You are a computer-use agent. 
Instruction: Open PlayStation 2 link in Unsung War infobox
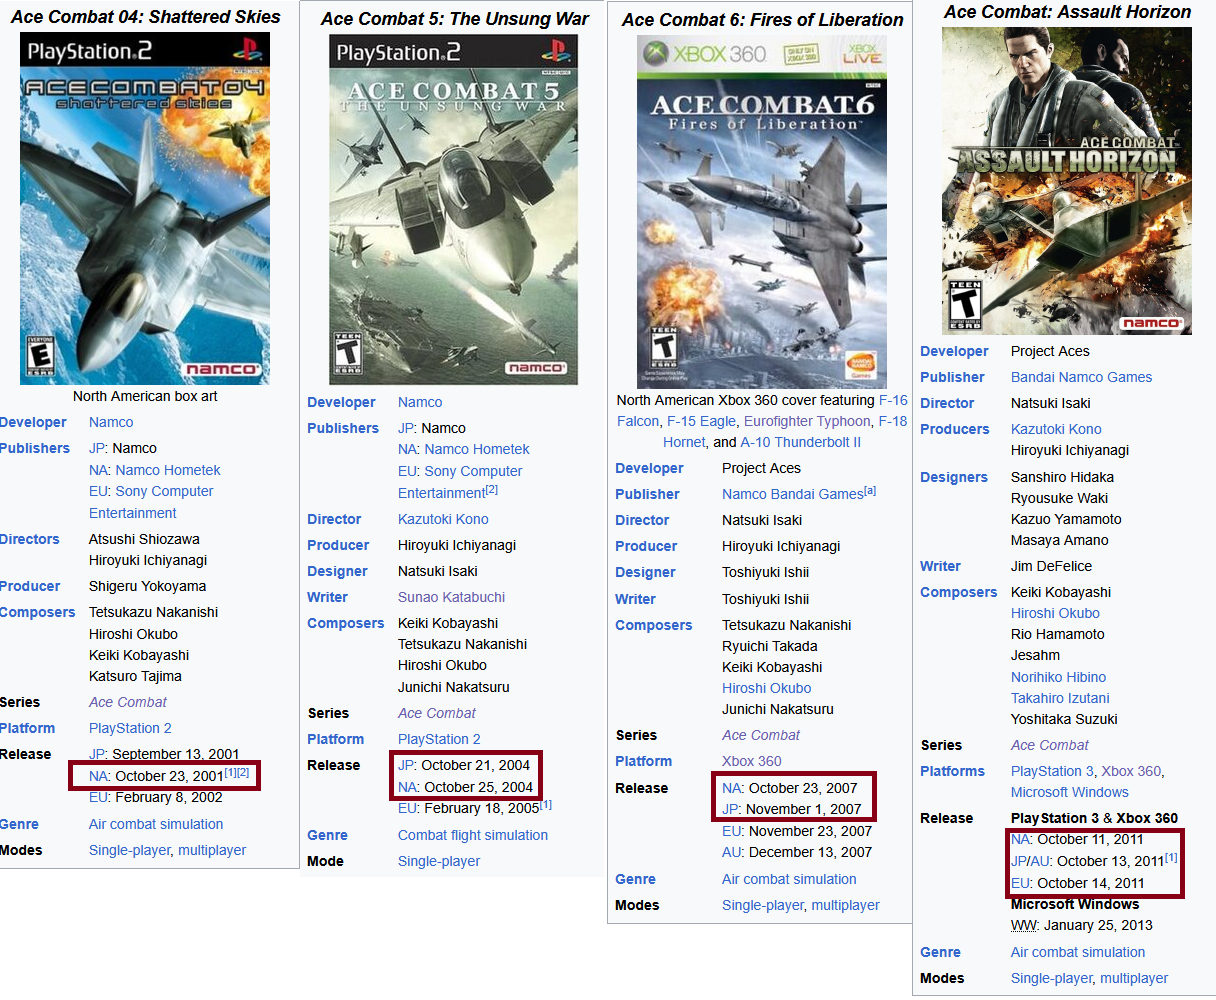(x=439, y=739)
